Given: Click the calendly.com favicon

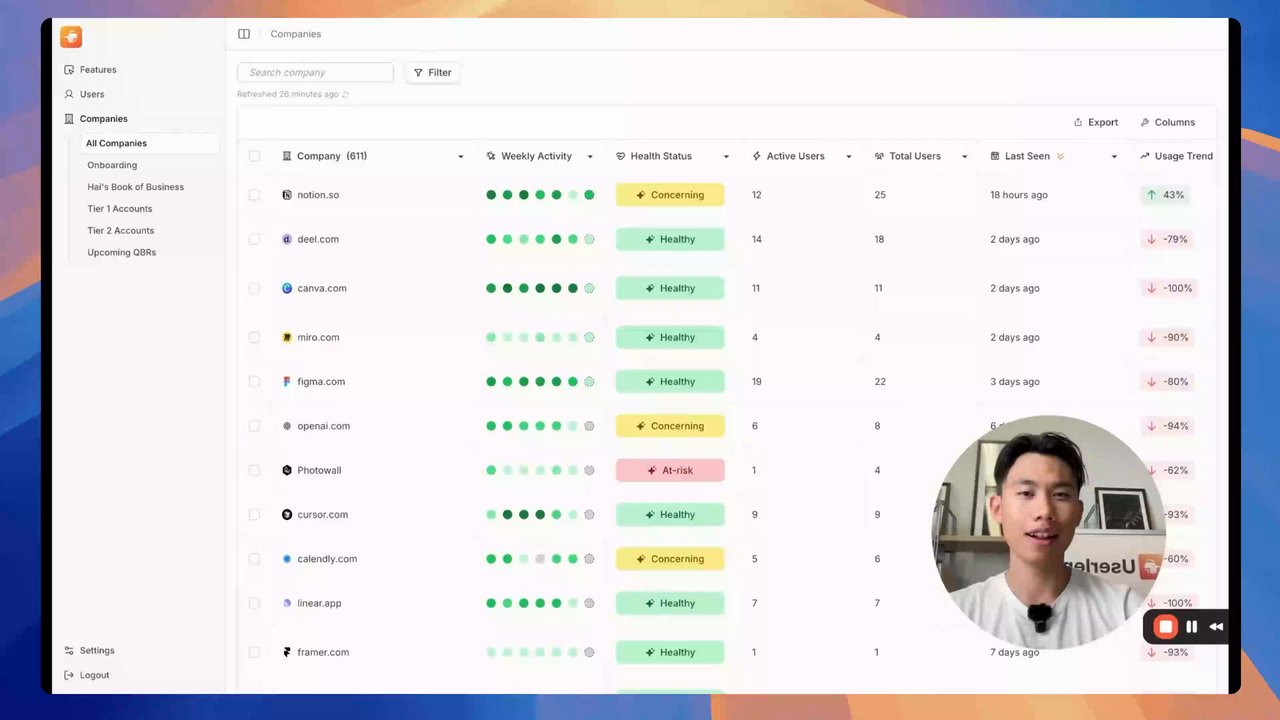Looking at the screenshot, I should tap(287, 559).
